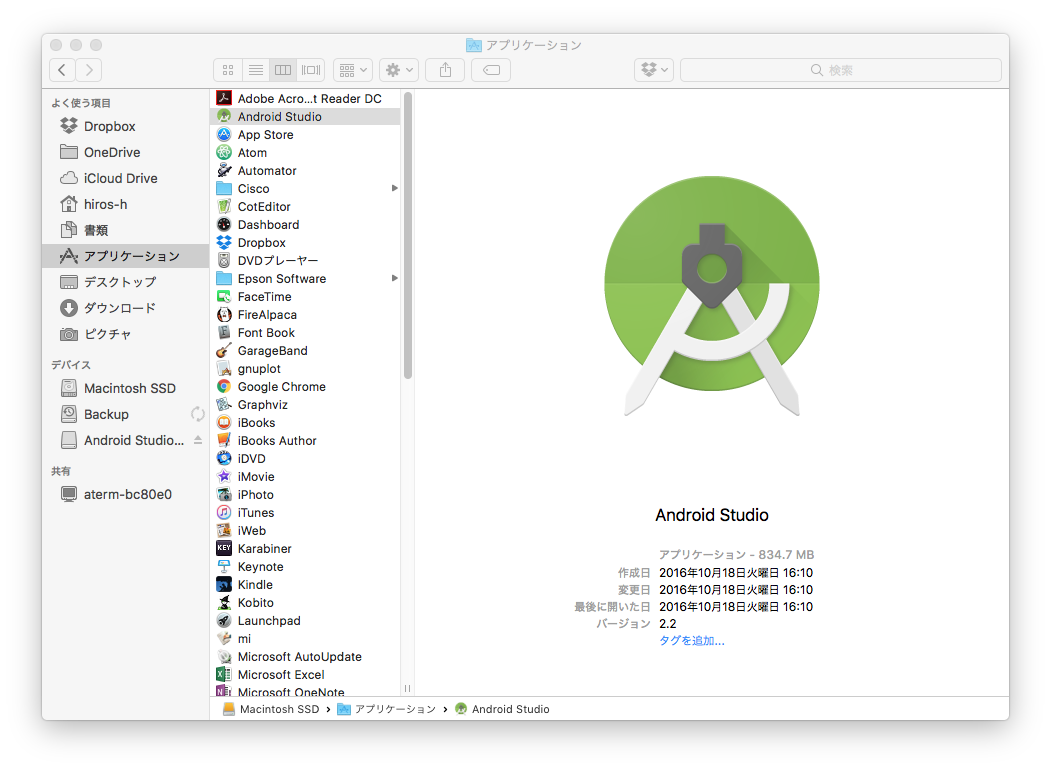Open the item arrangement dropdown

(x=353, y=70)
